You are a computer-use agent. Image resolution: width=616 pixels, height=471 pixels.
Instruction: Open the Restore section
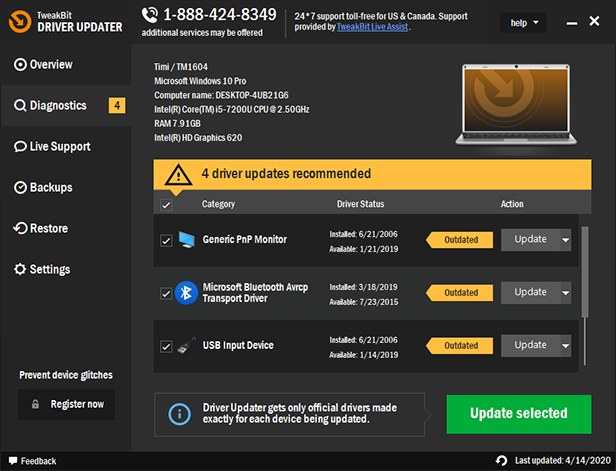point(66,228)
